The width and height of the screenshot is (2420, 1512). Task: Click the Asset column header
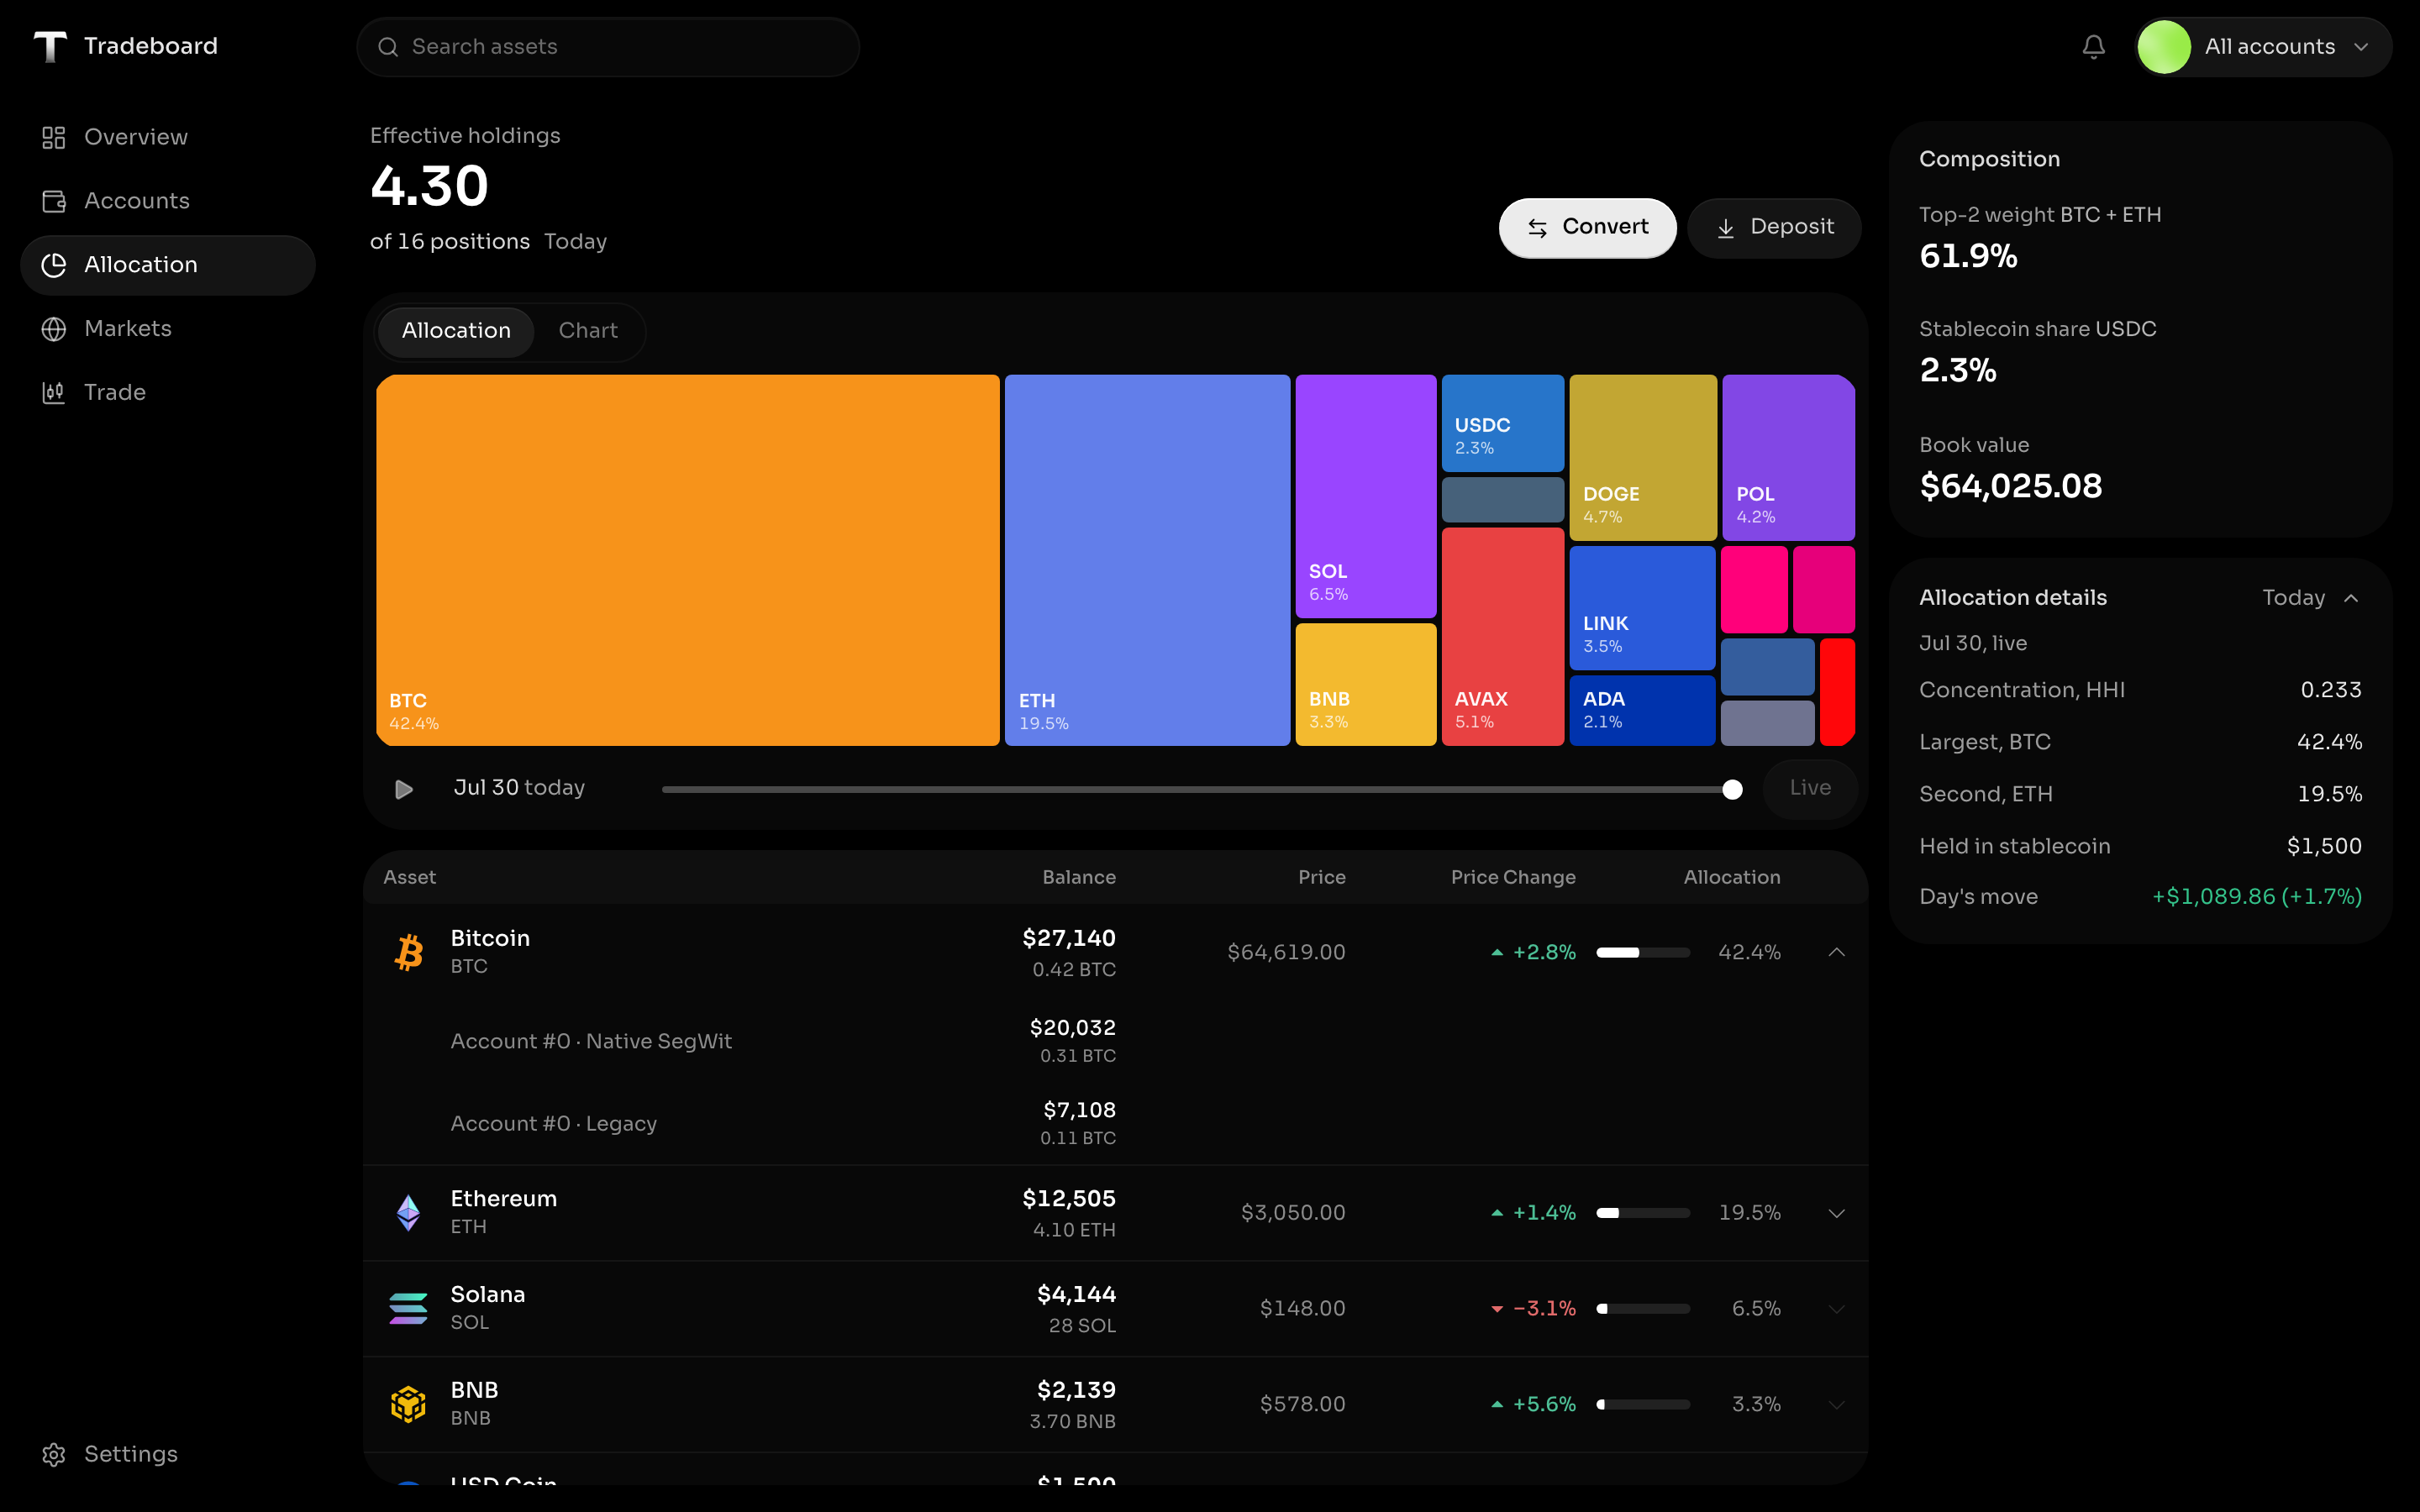click(409, 877)
